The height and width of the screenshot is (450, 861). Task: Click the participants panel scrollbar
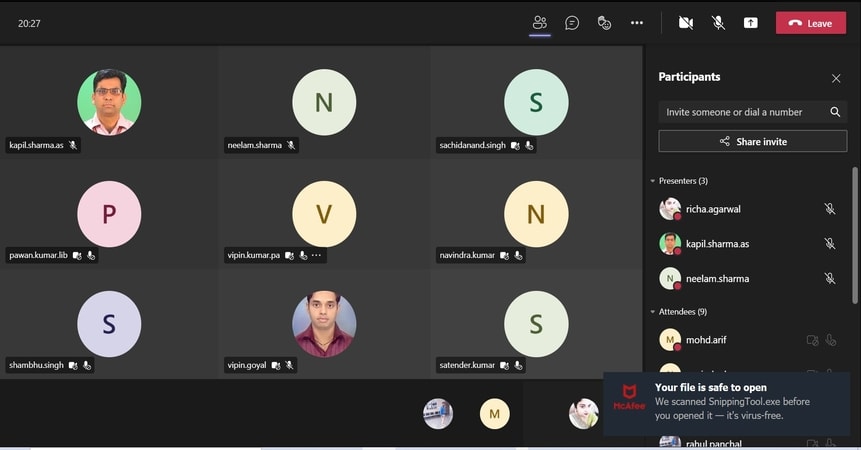point(854,235)
